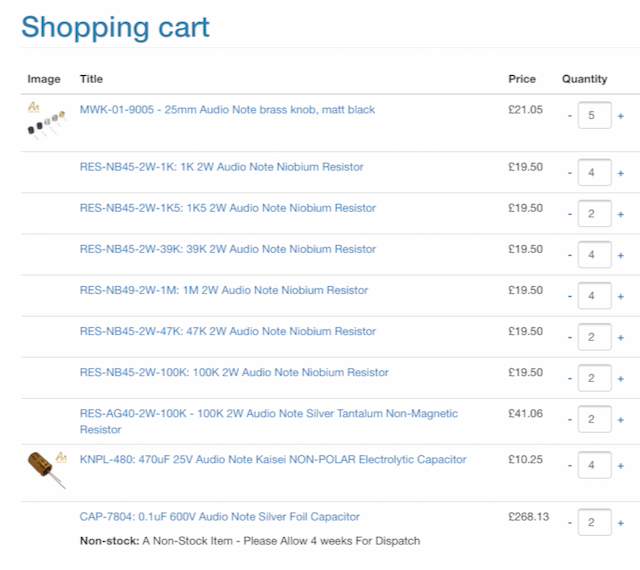The image size is (640, 570).
Task: Open the brass knob product thumbnail
Action: coord(46,121)
